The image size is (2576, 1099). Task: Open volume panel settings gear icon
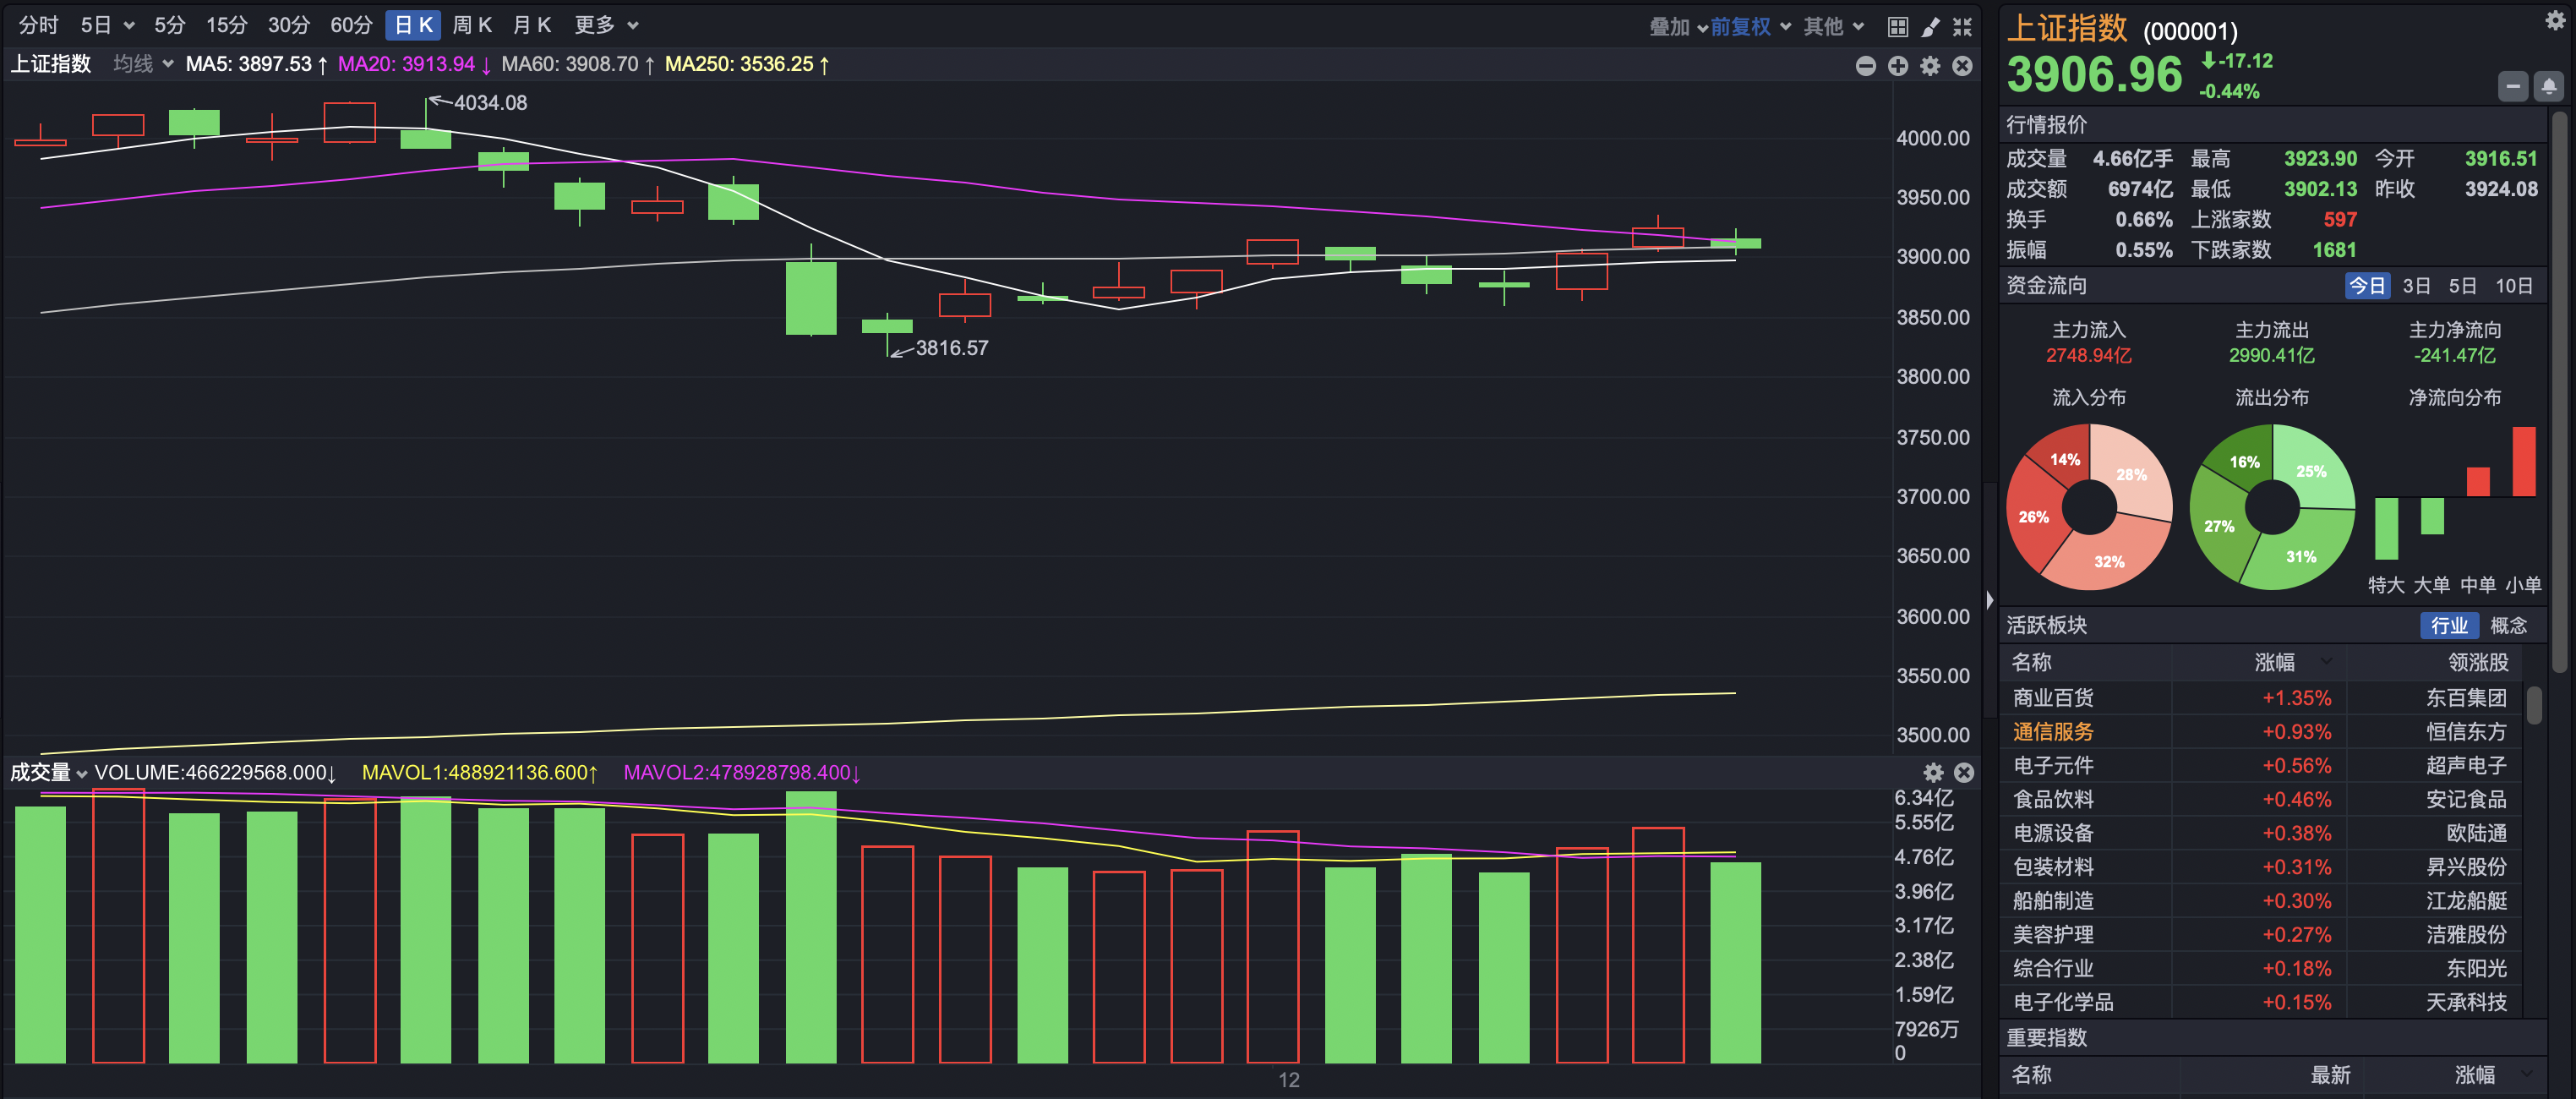1933,772
